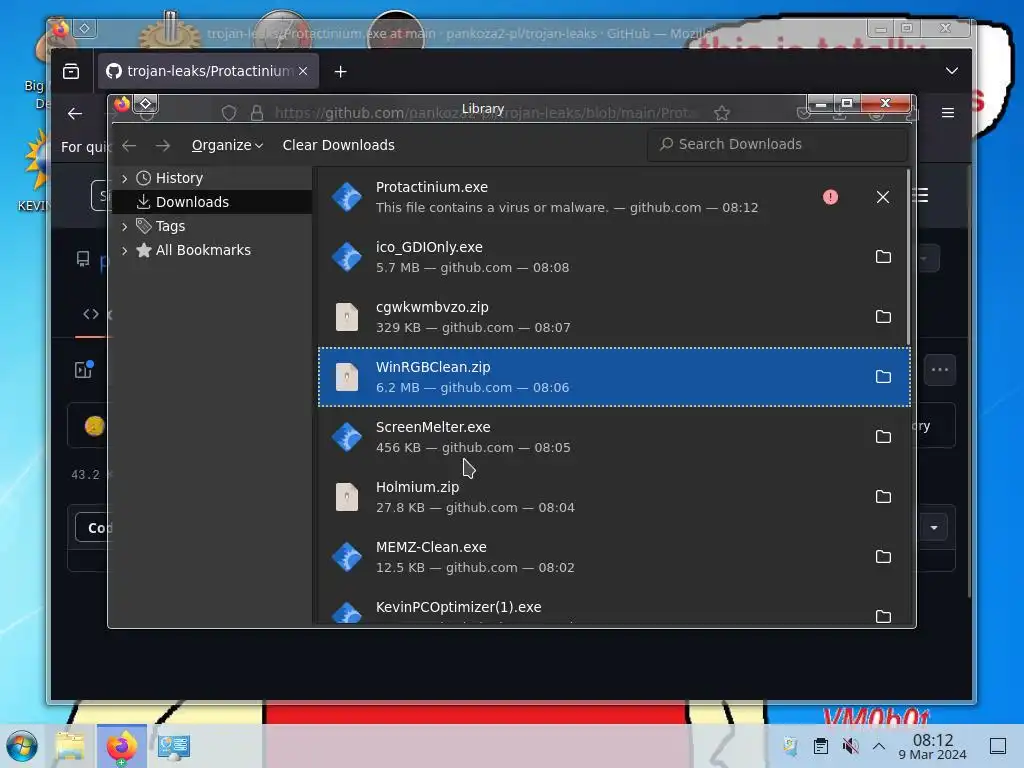1024x768 pixels.
Task: Open containing folder for ico_GDIOnly.exe
Action: pyautogui.click(x=883, y=257)
